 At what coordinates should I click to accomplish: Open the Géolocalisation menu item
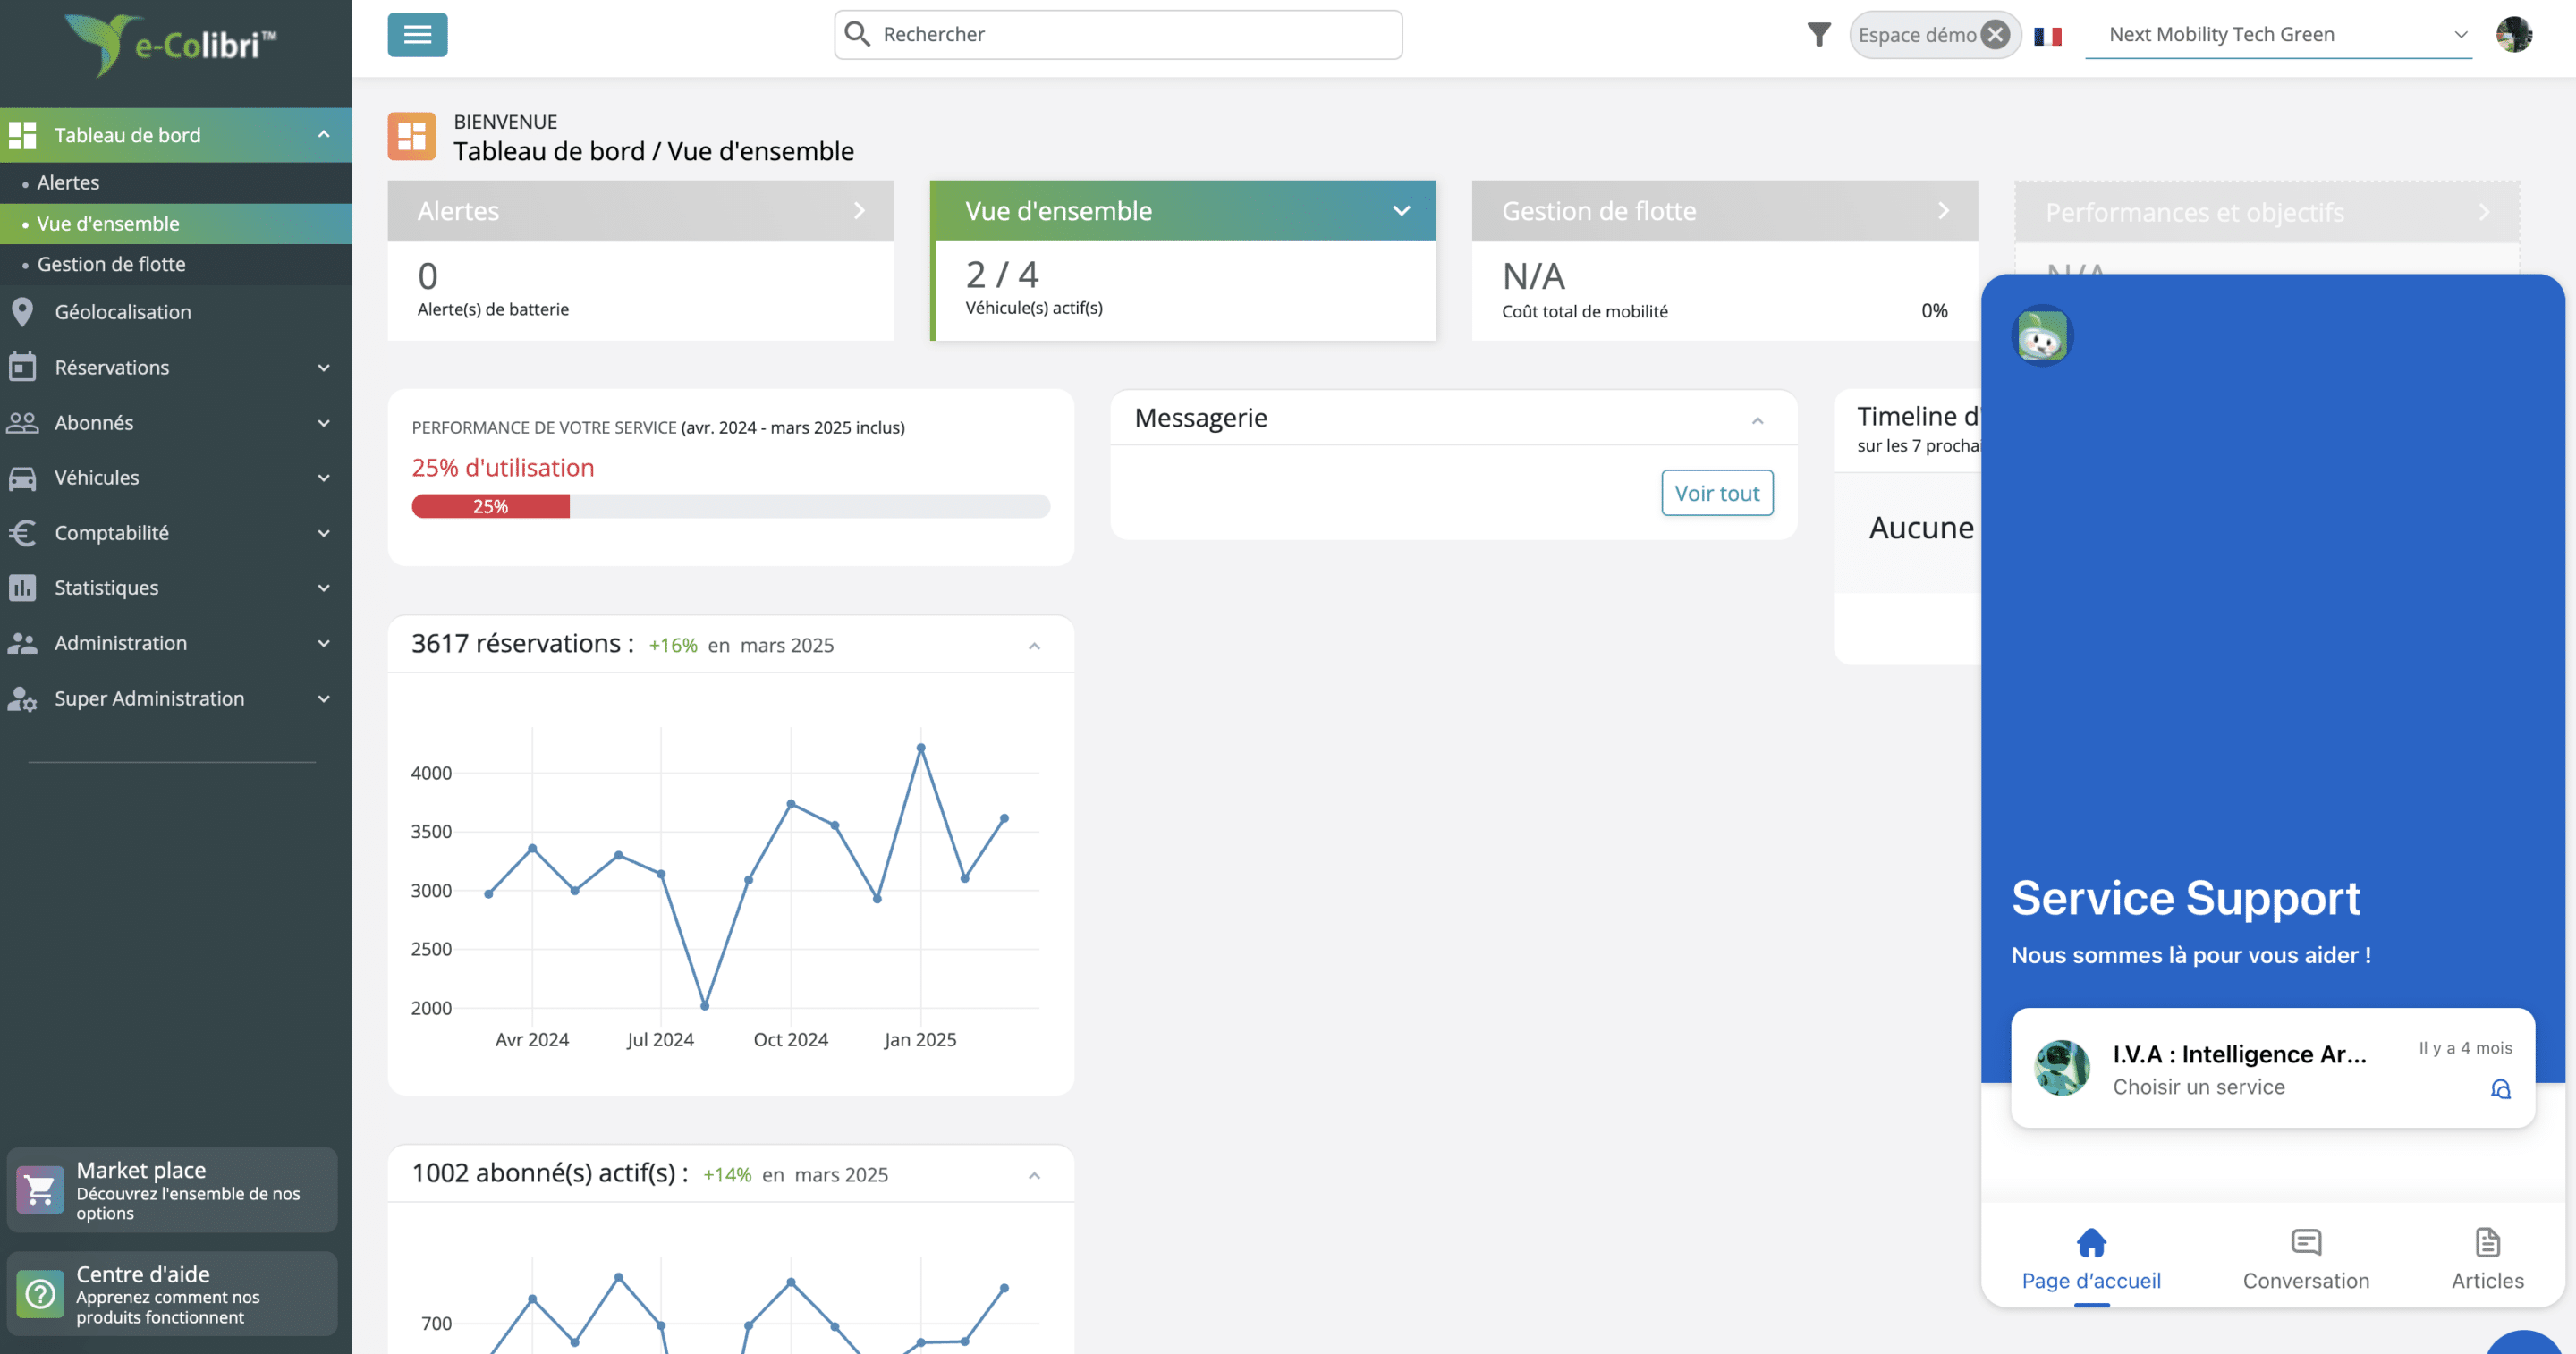point(176,312)
